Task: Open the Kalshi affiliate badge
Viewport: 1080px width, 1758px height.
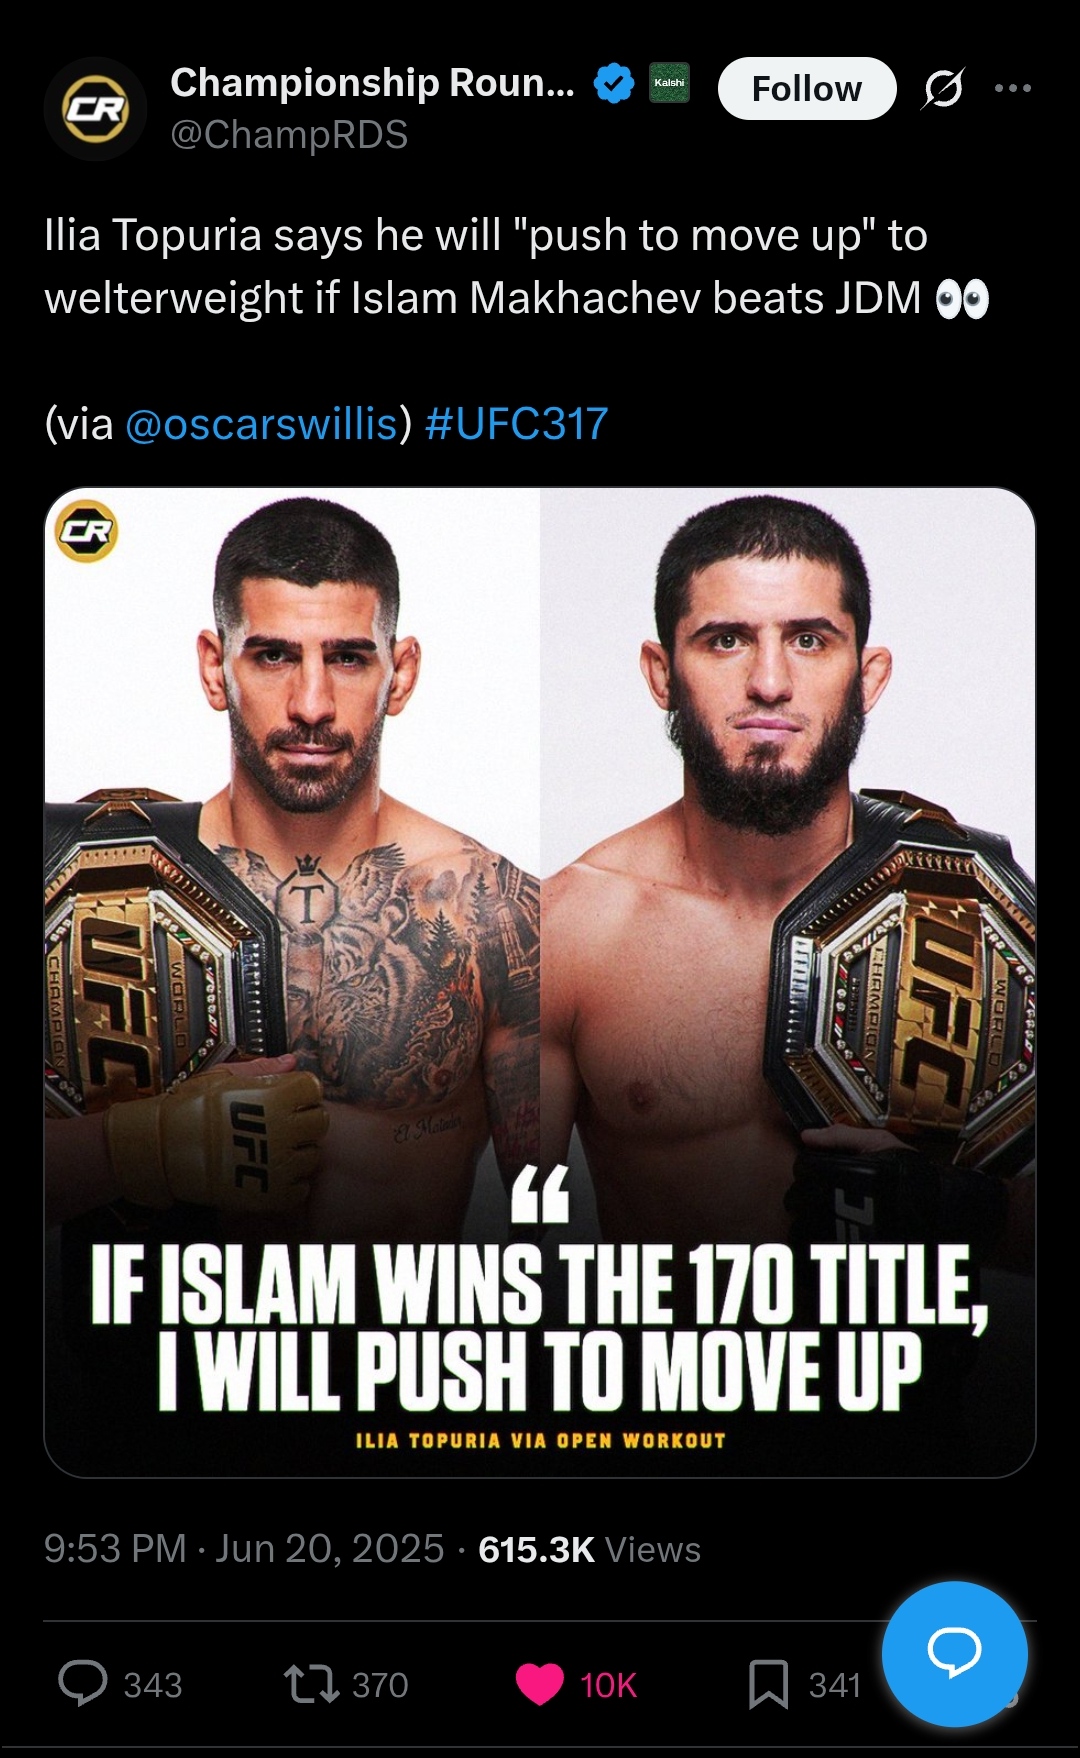Action: [x=669, y=83]
